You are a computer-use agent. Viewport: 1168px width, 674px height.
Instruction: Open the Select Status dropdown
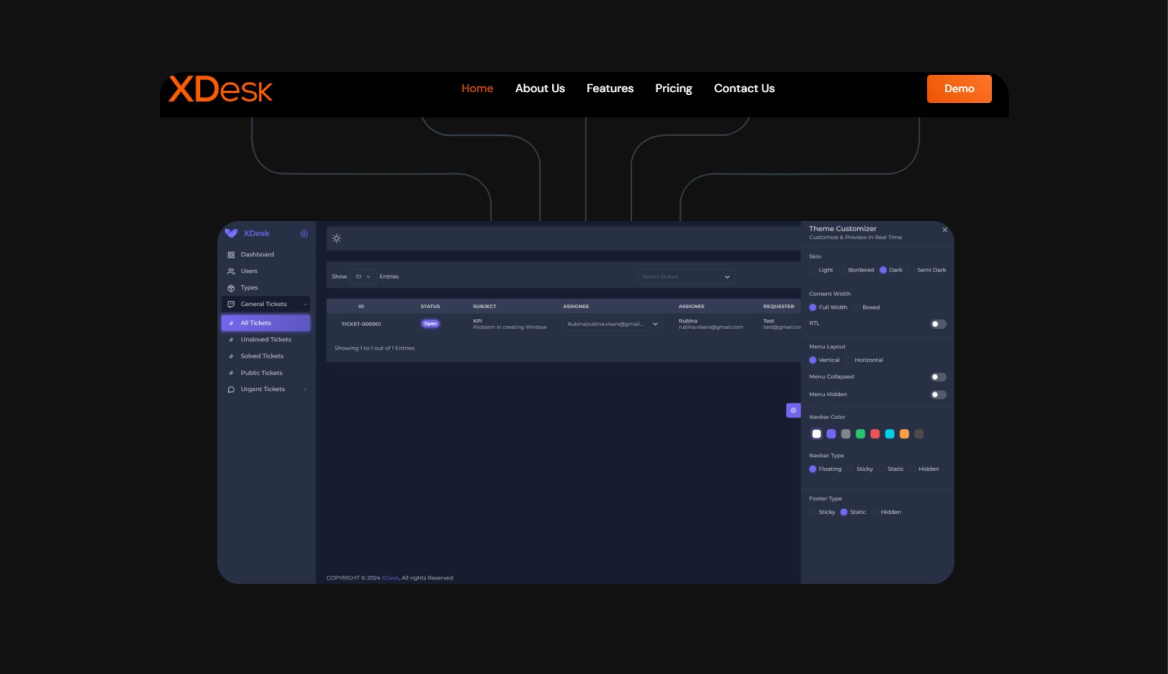coord(686,276)
